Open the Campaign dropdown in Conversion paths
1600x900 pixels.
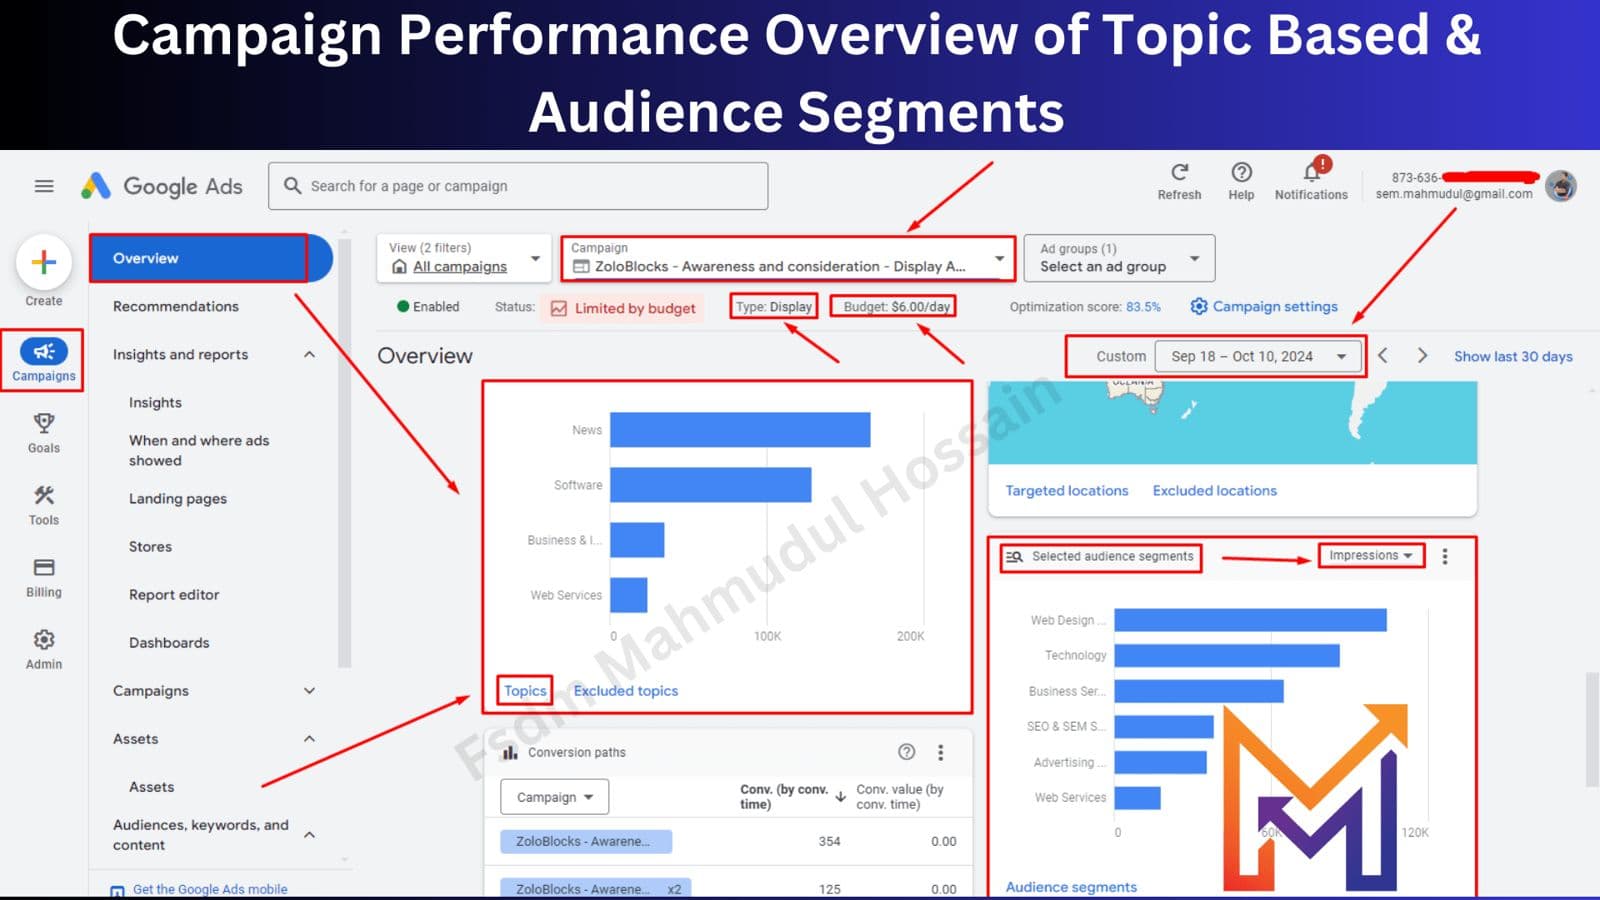pyautogui.click(x=554, y=797)
